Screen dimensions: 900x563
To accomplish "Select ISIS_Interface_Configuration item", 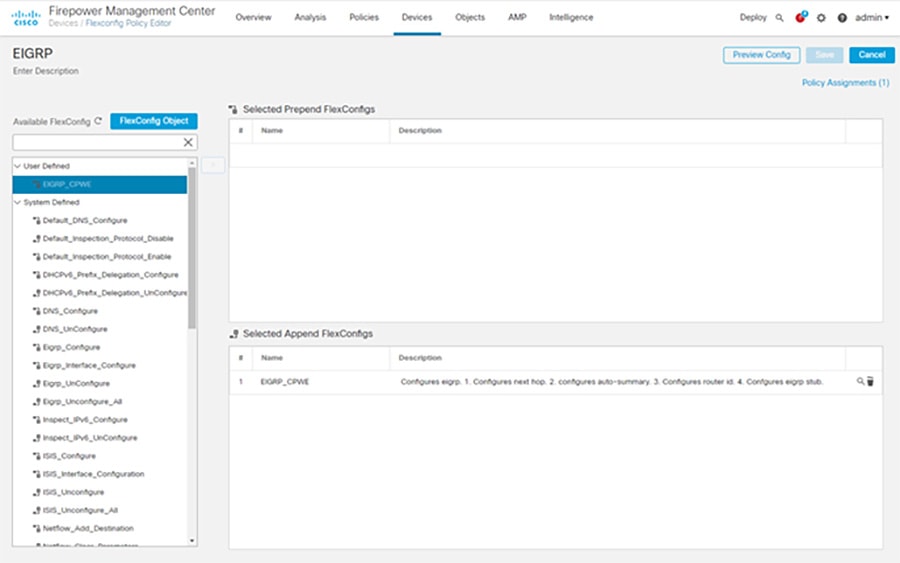I will point(93,473).
